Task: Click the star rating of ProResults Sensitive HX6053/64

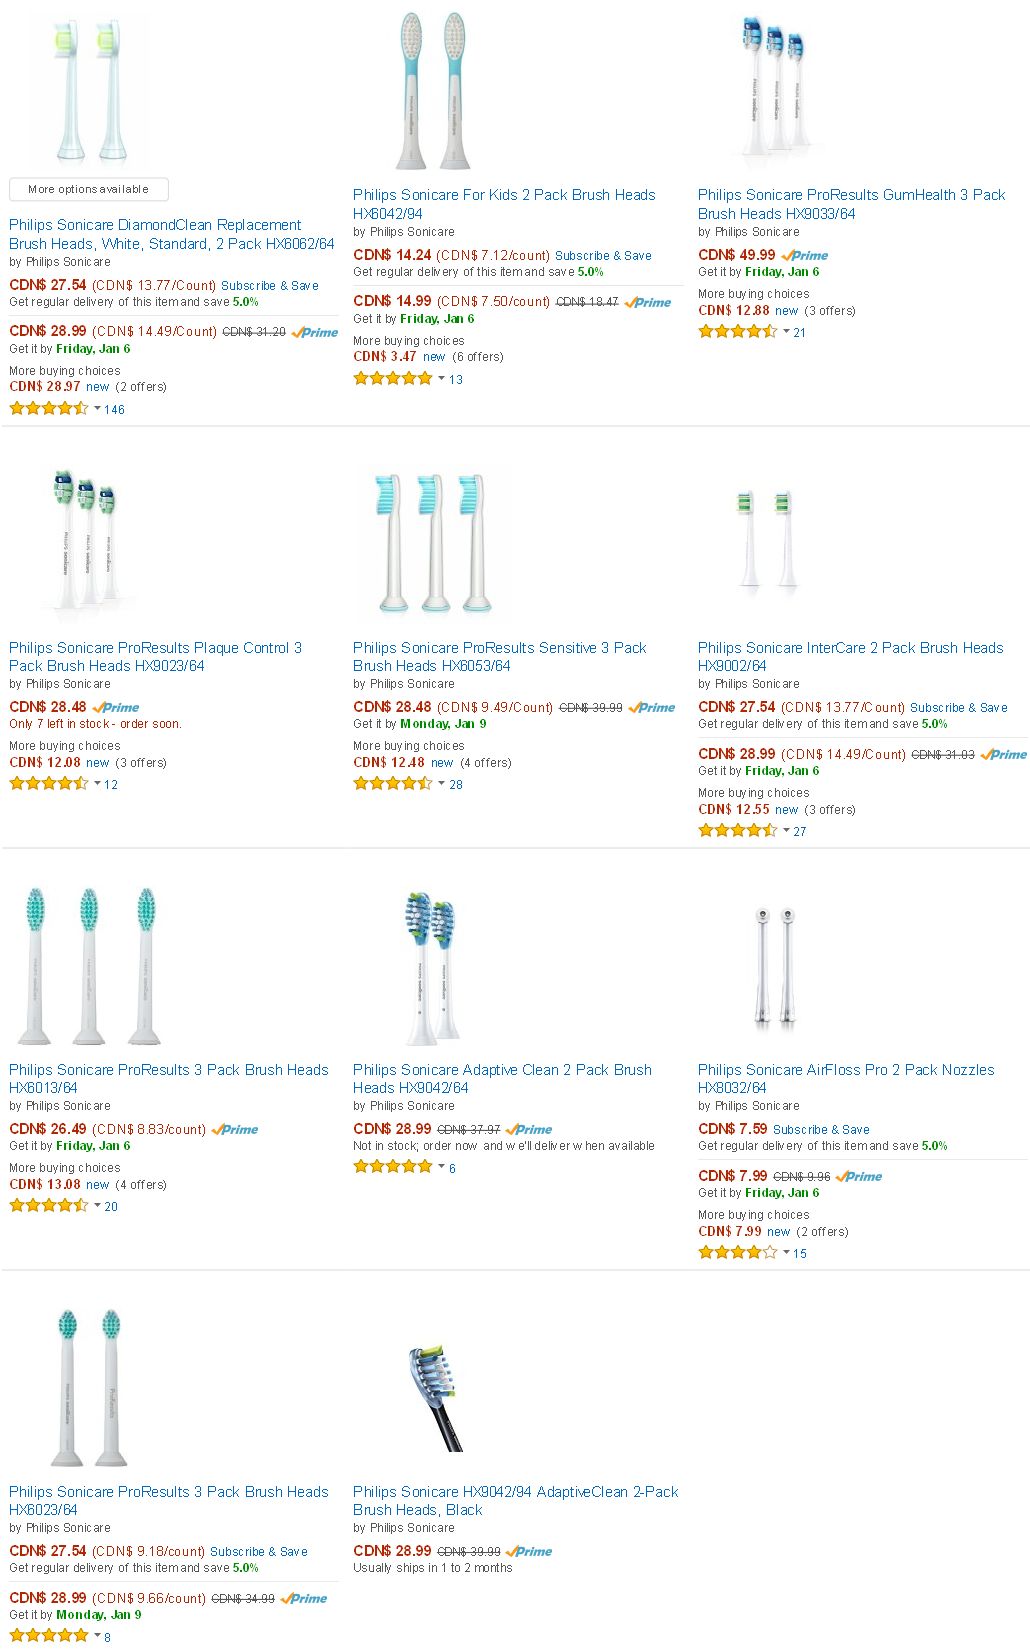Action: 393,784
